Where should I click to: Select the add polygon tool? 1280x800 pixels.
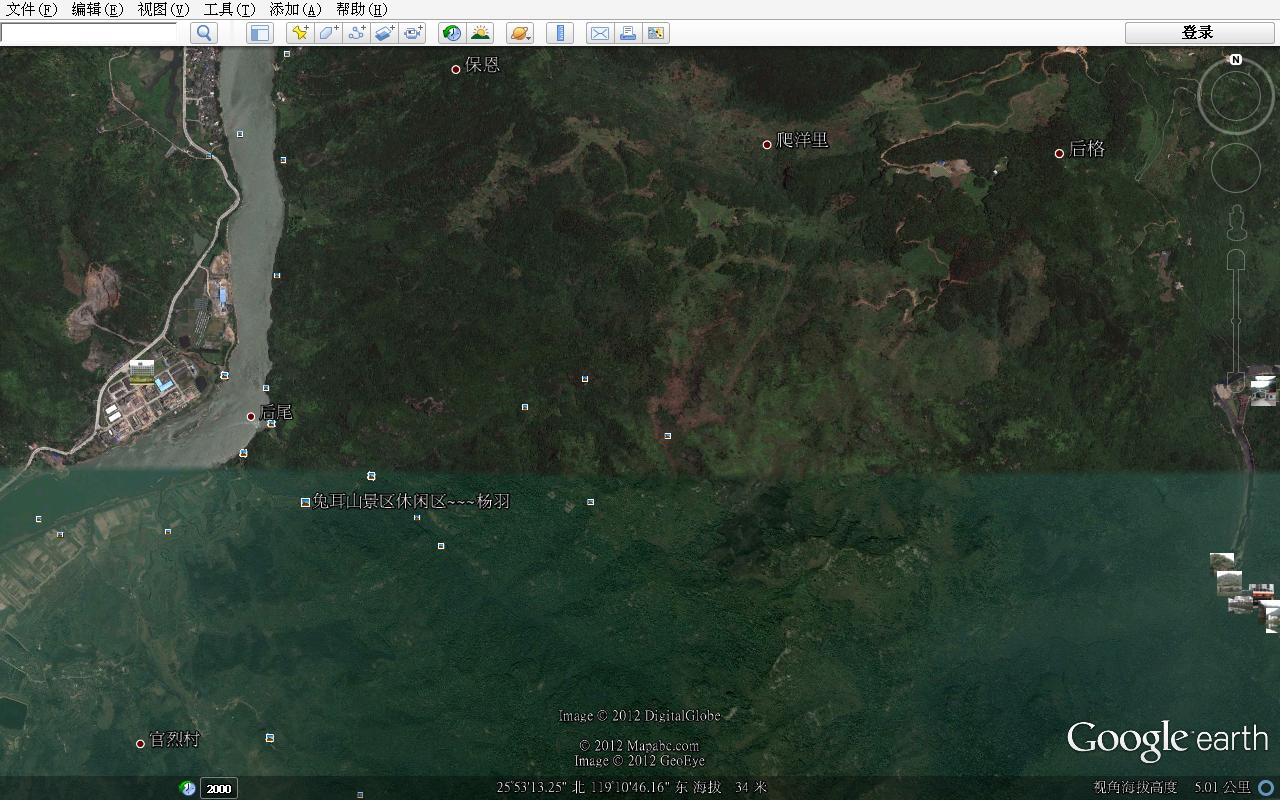pos(328,33)
